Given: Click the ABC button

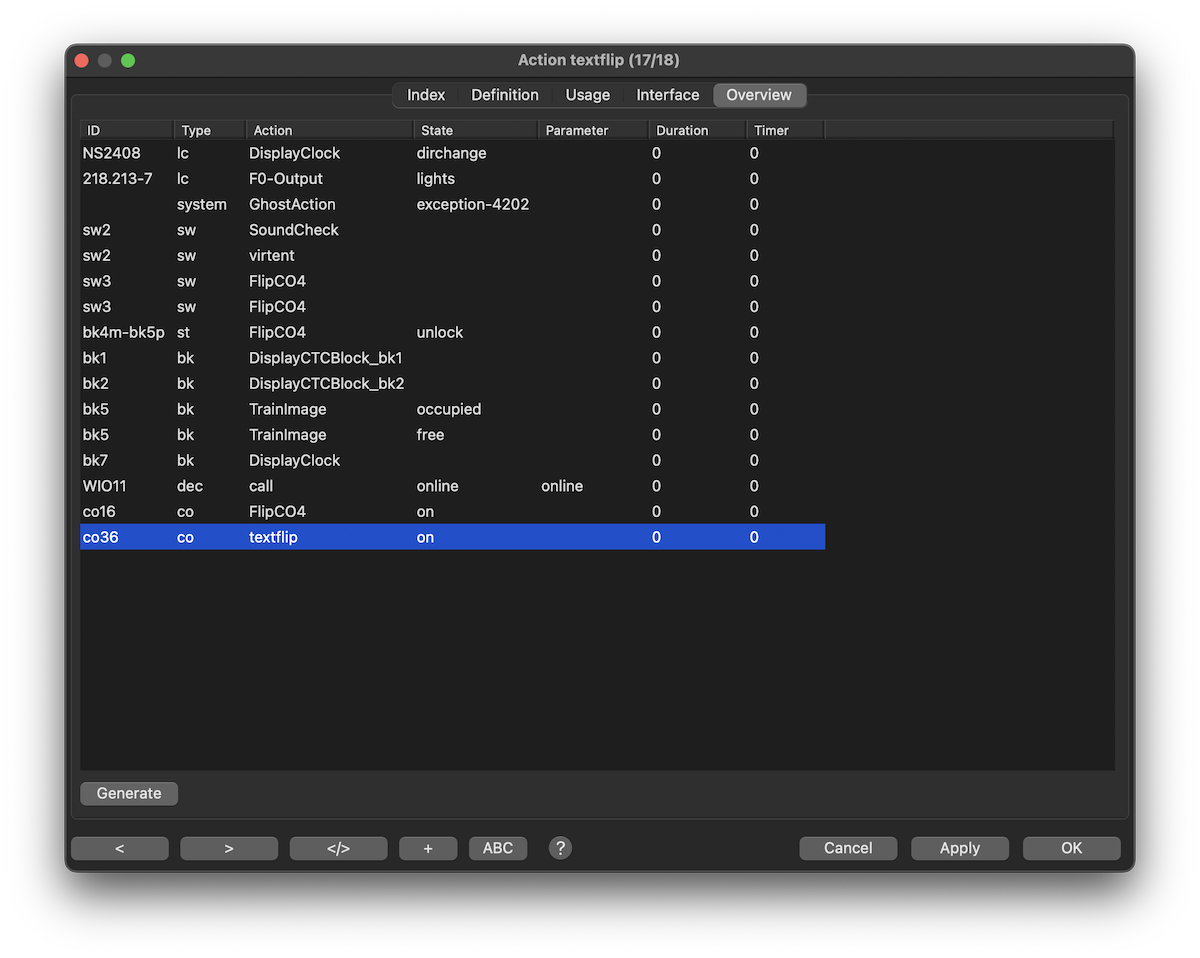Looking at the screenshot, I should coord(497,848).
